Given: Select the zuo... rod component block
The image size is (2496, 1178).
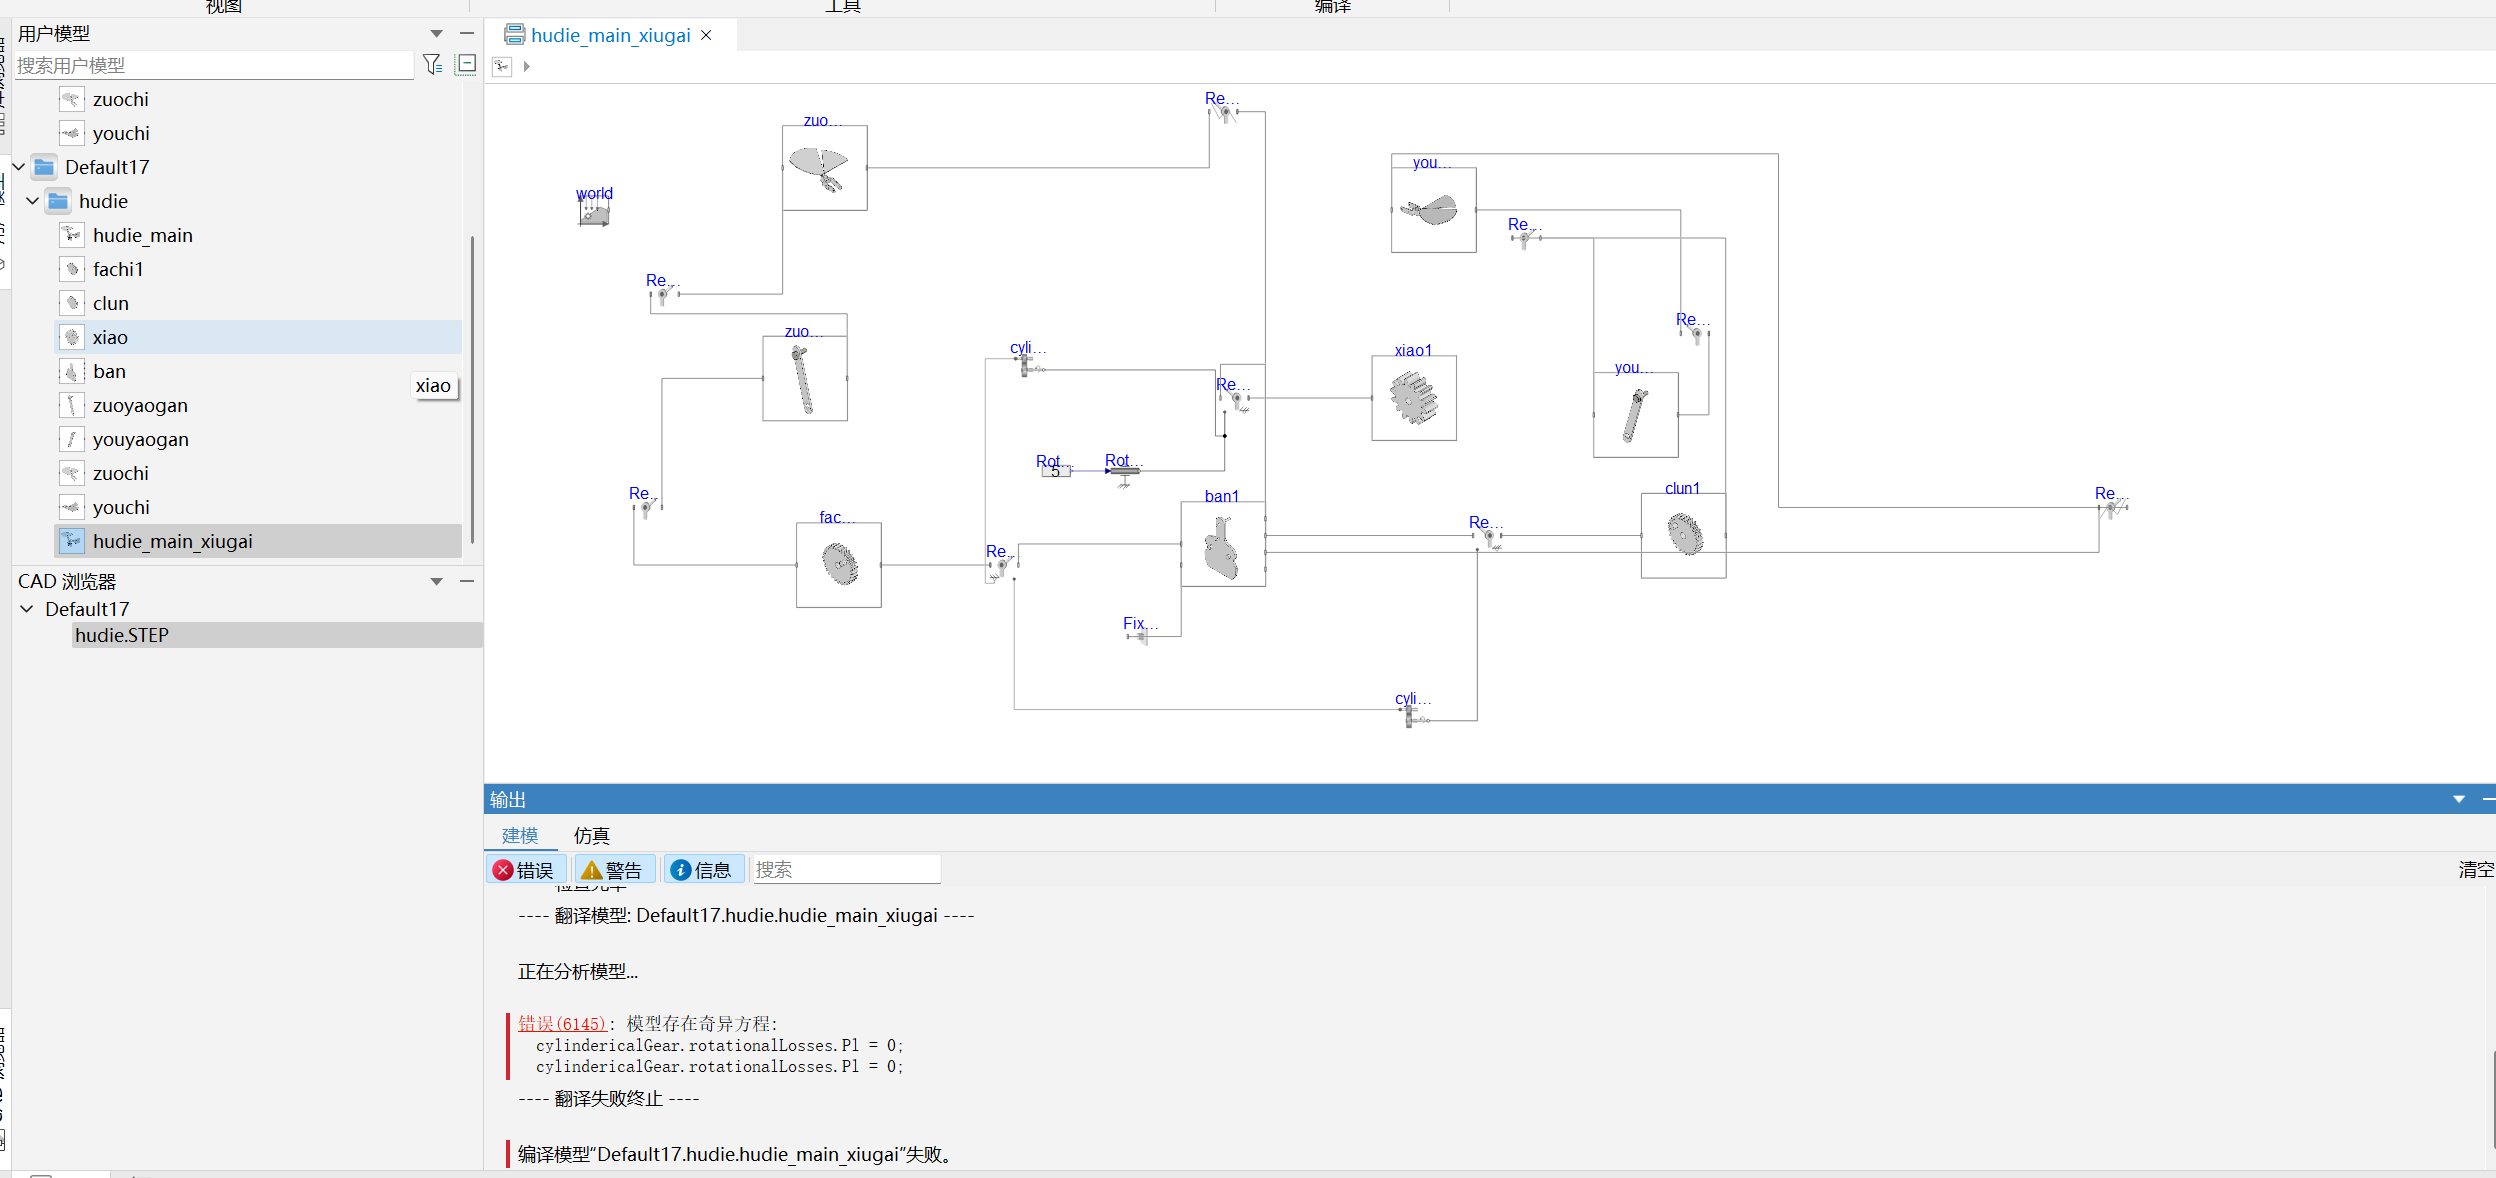Looking at the screenshot, I should pos(805,378).
